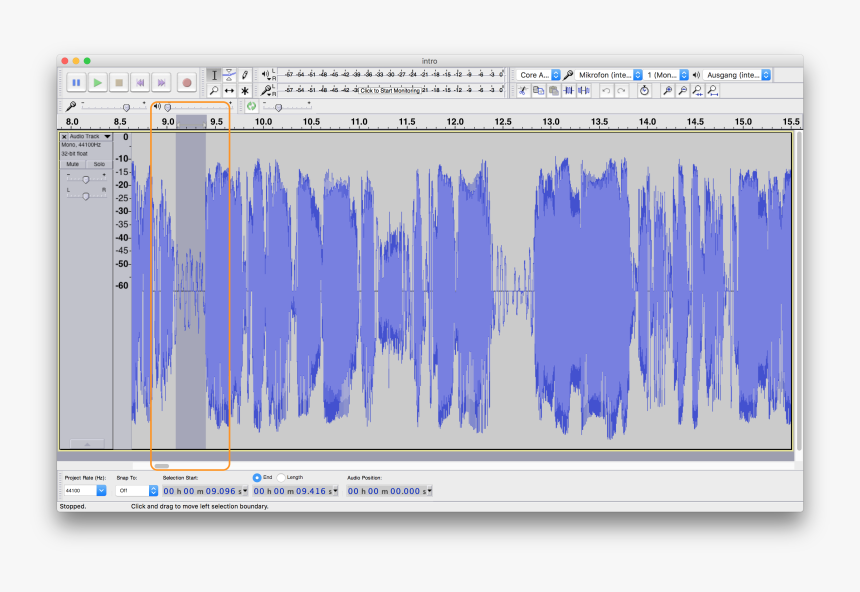860x592 pixels.
Task: Click the Sync-Lock tracks clock icon
Action: click(x=644, y=91)
